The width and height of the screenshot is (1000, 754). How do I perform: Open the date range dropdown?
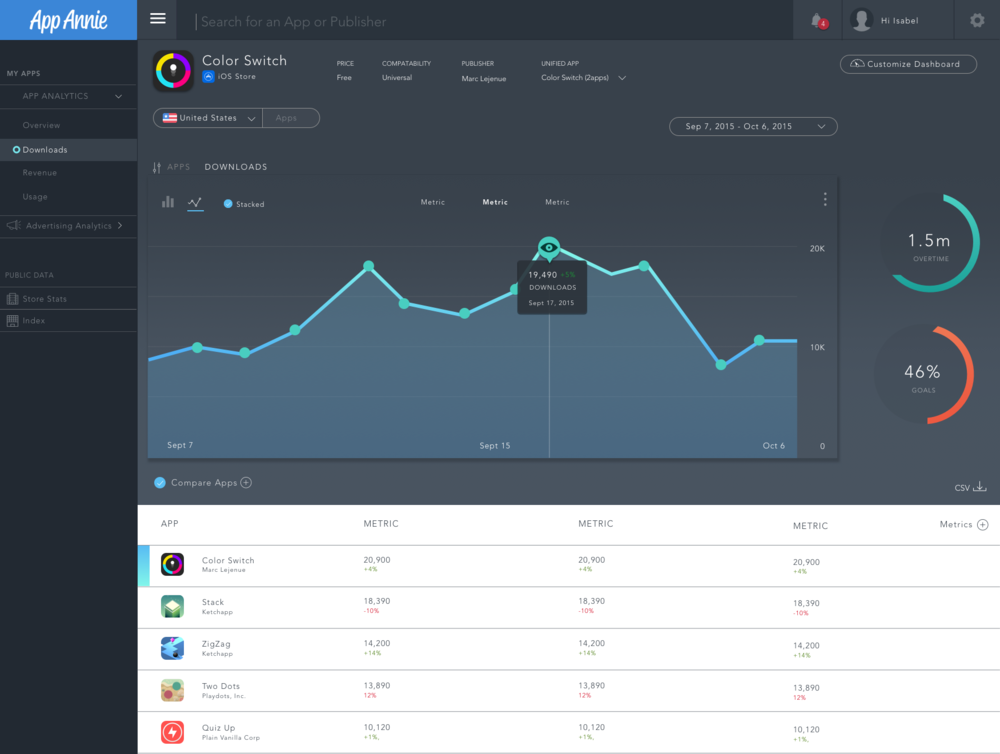coord(753,126)
